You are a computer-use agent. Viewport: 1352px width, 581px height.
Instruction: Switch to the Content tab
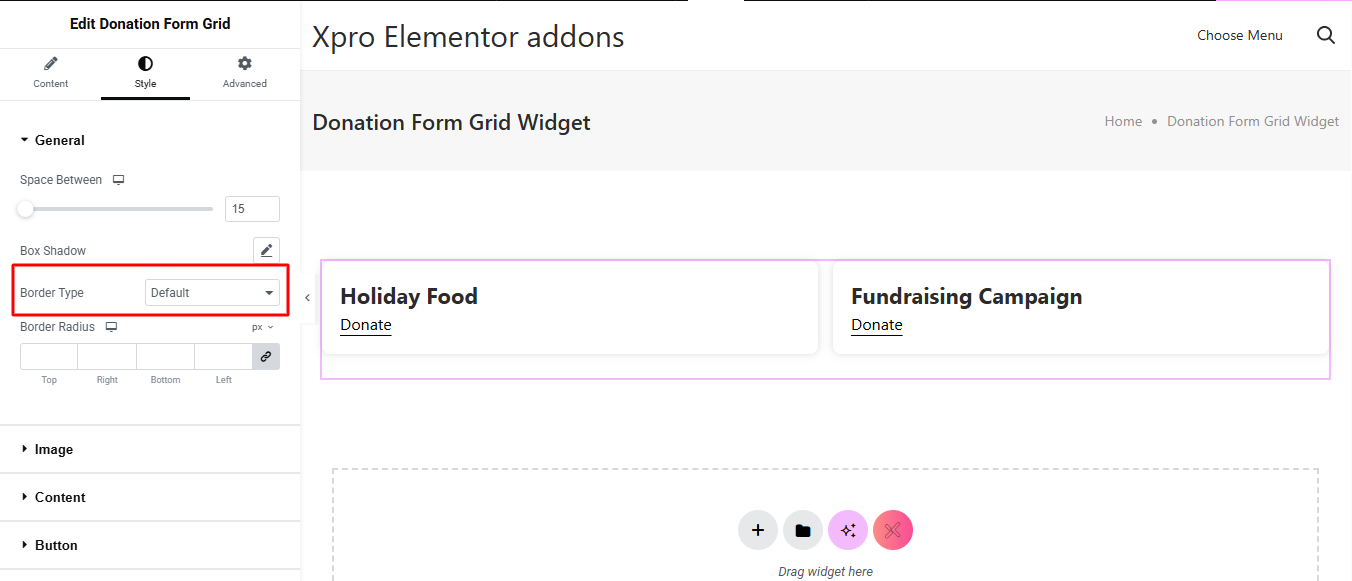pyautogui.click(x=50, y=73)
